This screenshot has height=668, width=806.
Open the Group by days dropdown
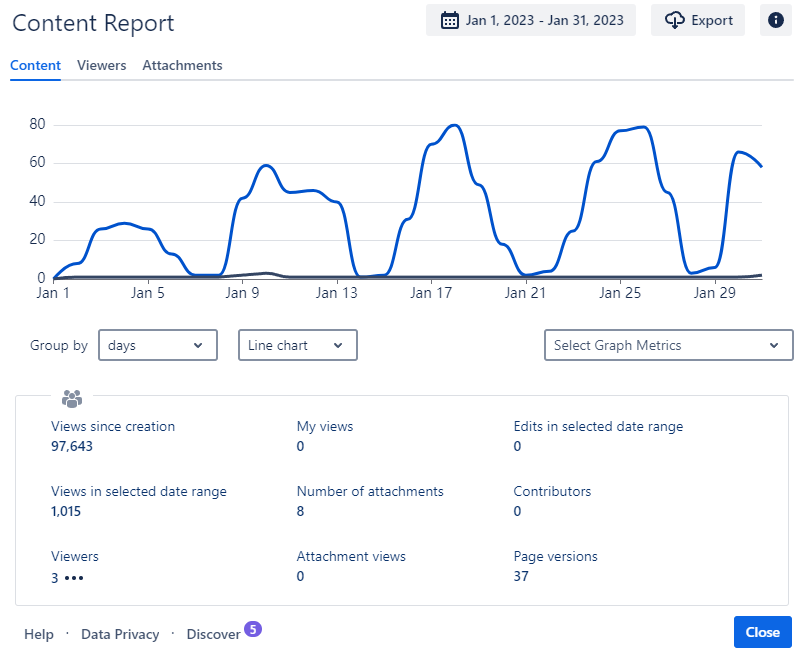click(158, 345)
